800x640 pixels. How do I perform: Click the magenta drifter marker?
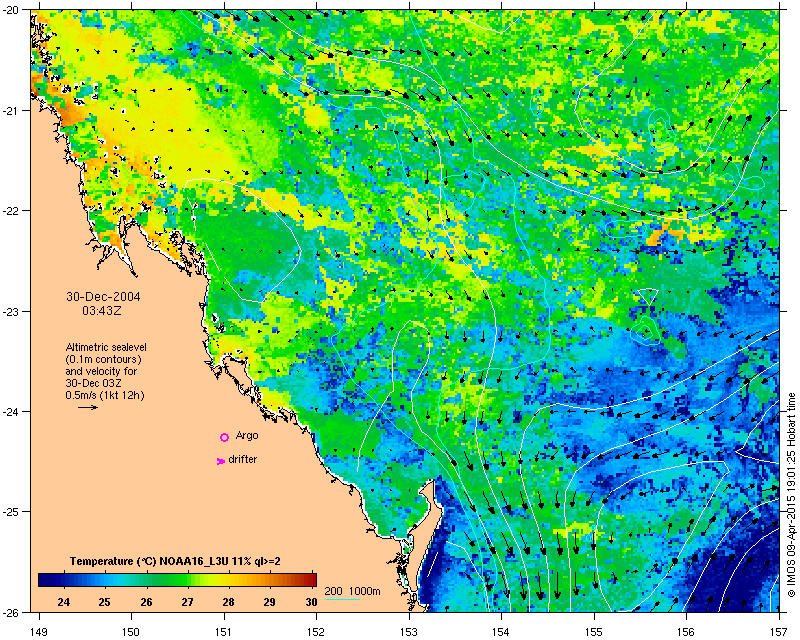(x=220, y=461)
